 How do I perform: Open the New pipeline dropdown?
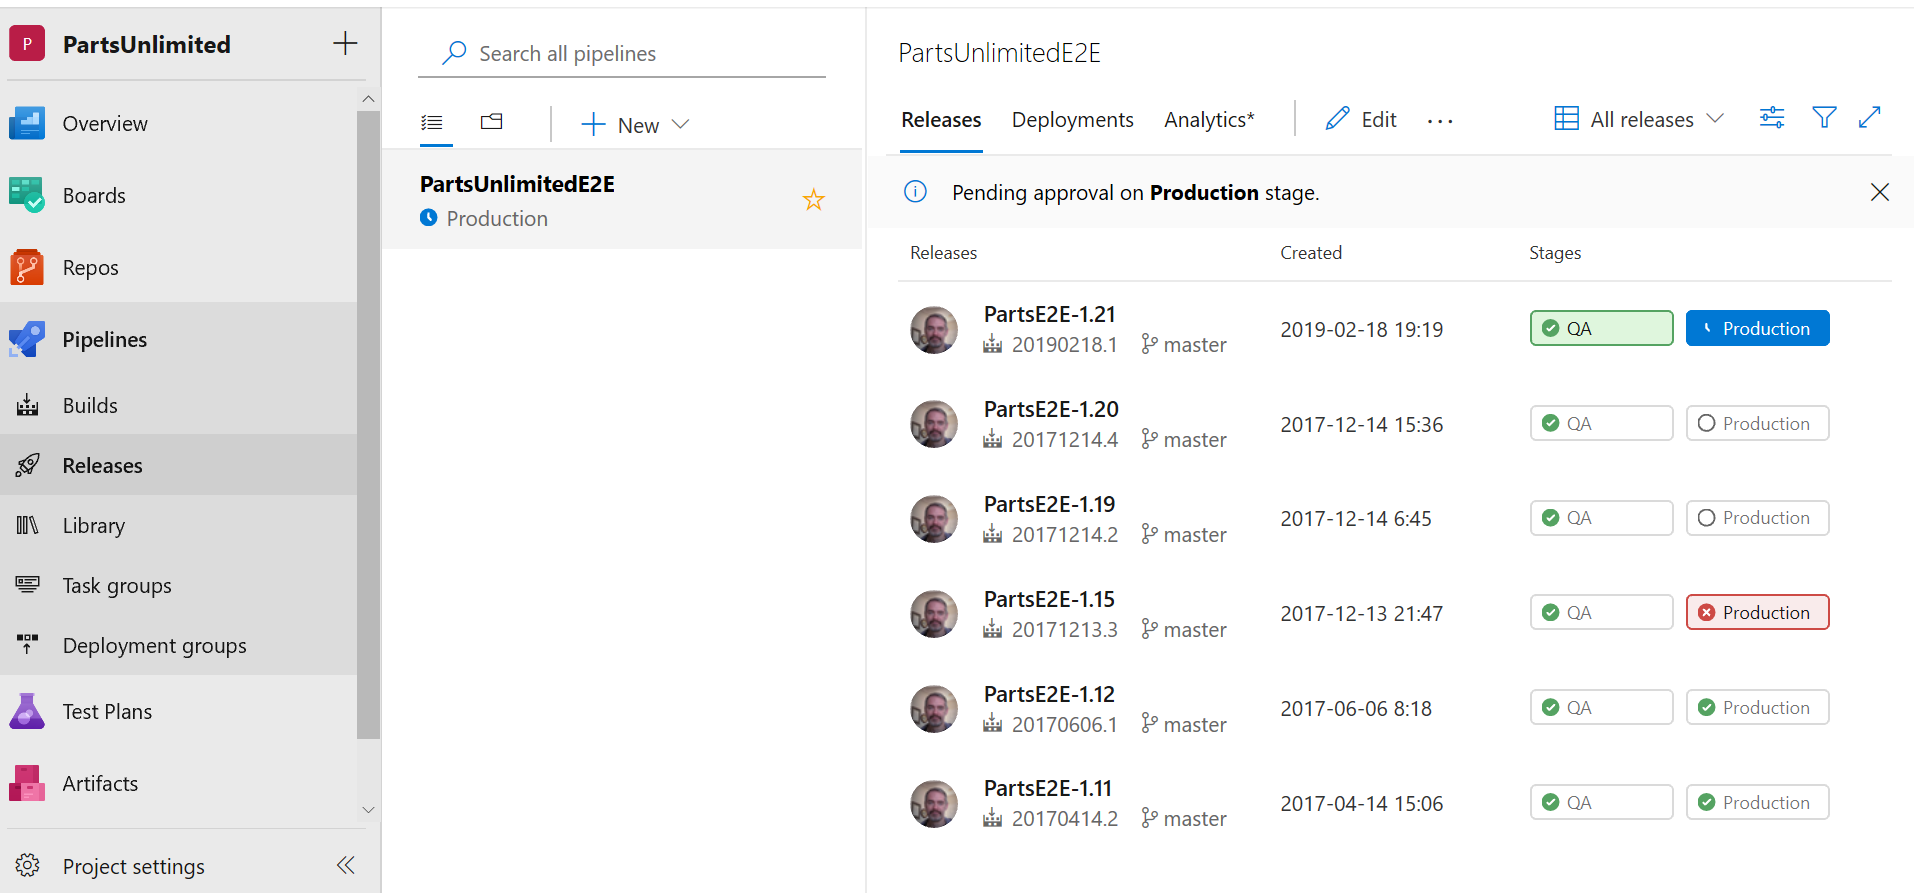pos(636,125)
